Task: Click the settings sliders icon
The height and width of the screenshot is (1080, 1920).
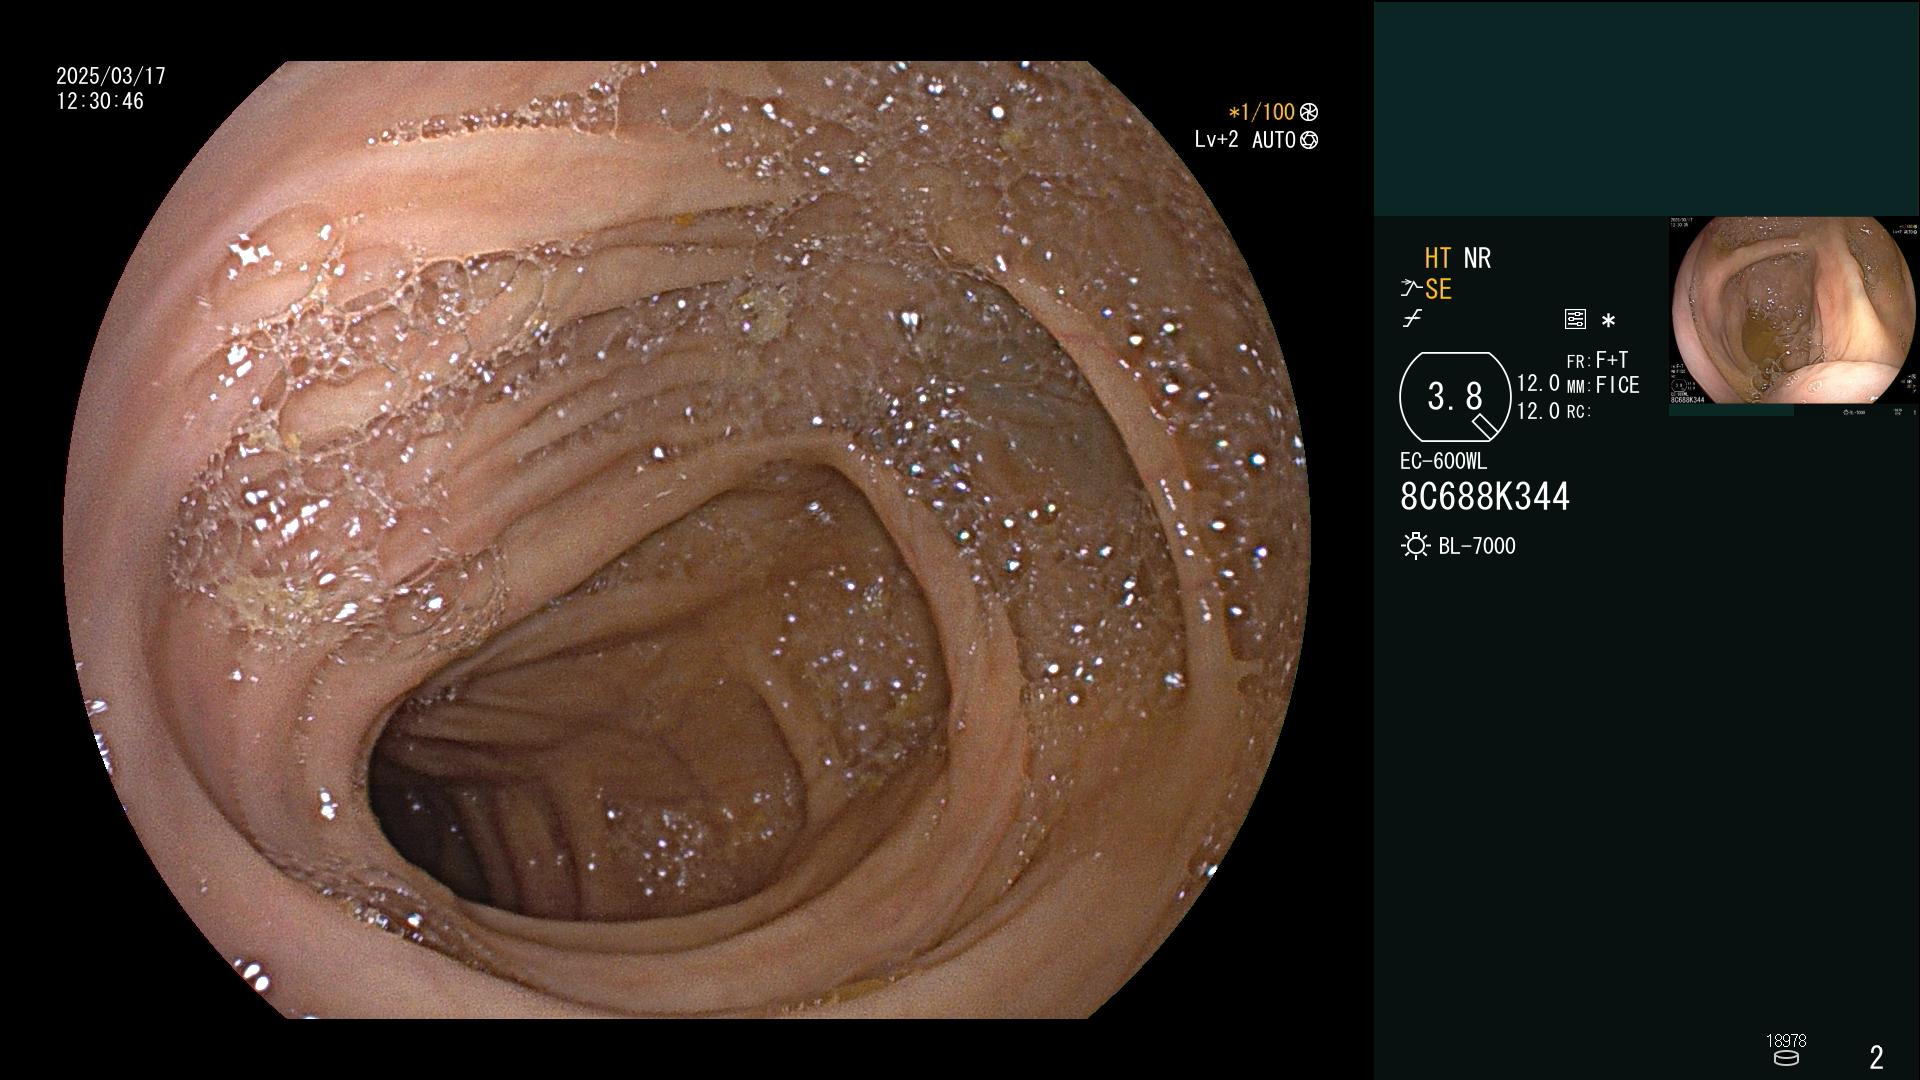Action: coord(1575,319)
